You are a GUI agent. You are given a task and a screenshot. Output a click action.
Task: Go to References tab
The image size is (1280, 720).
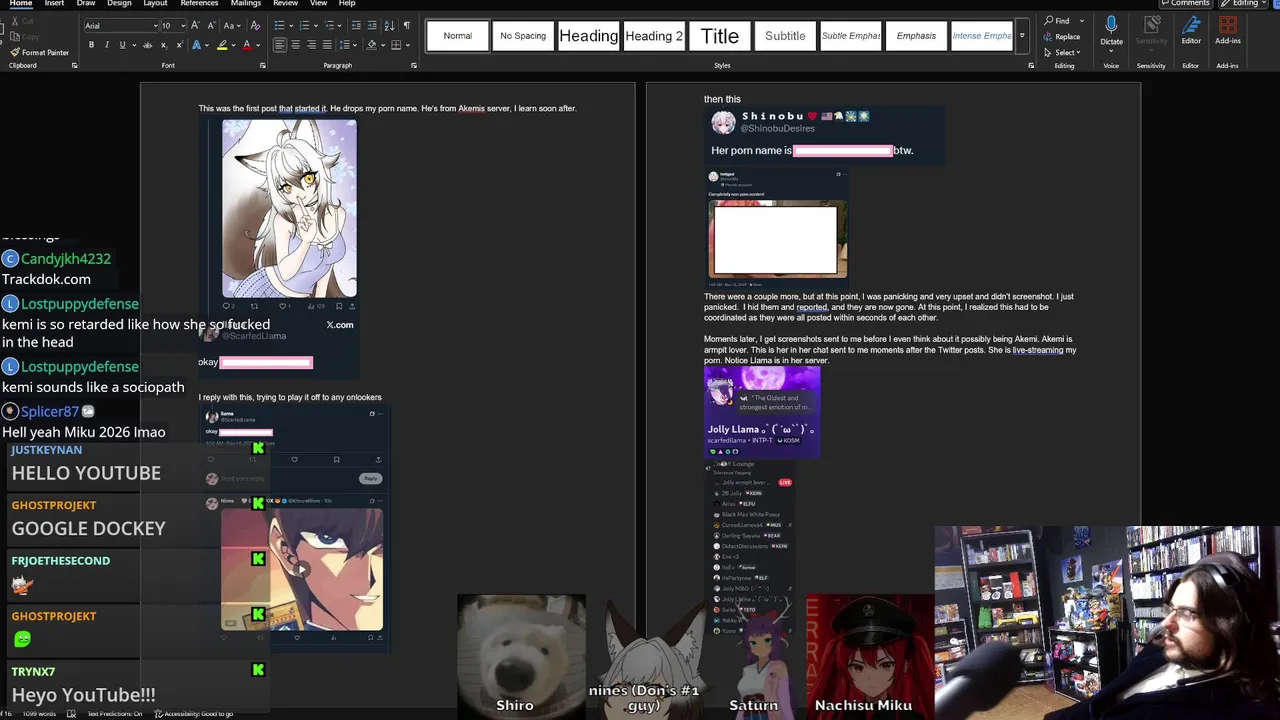pos(199,3)
